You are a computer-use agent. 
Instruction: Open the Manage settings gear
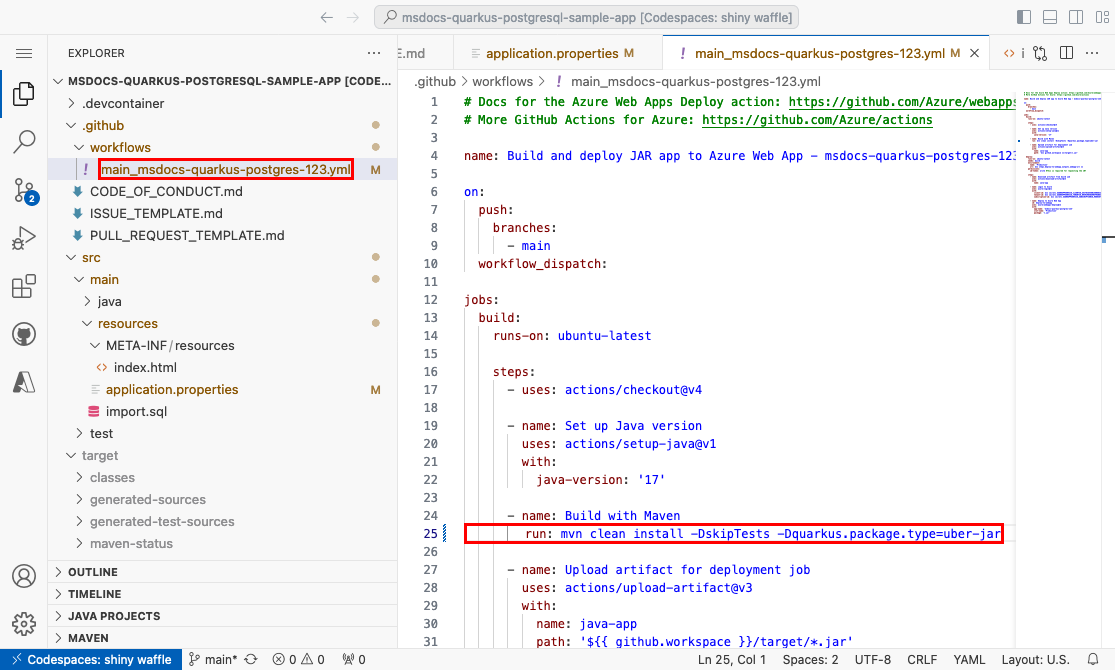(24, 623)
